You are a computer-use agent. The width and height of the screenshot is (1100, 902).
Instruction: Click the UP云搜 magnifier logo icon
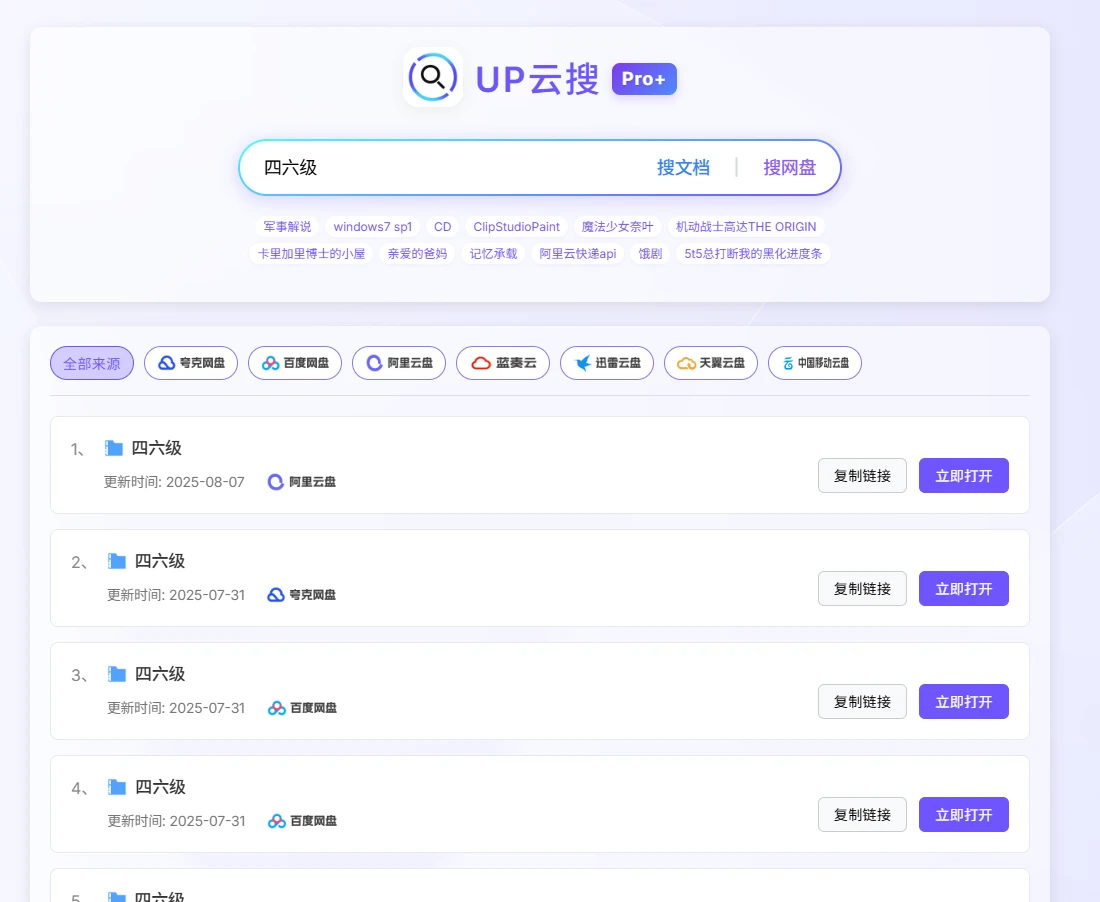point(432,77)
